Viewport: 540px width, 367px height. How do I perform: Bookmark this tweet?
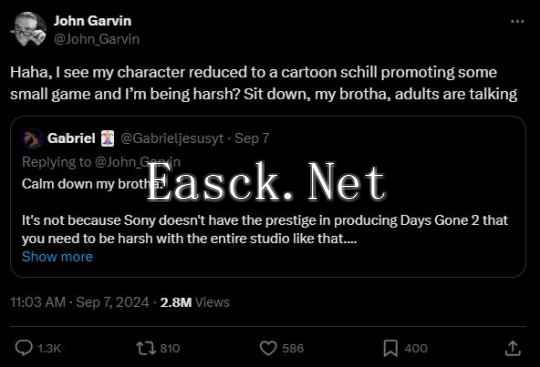pos(391,348)
